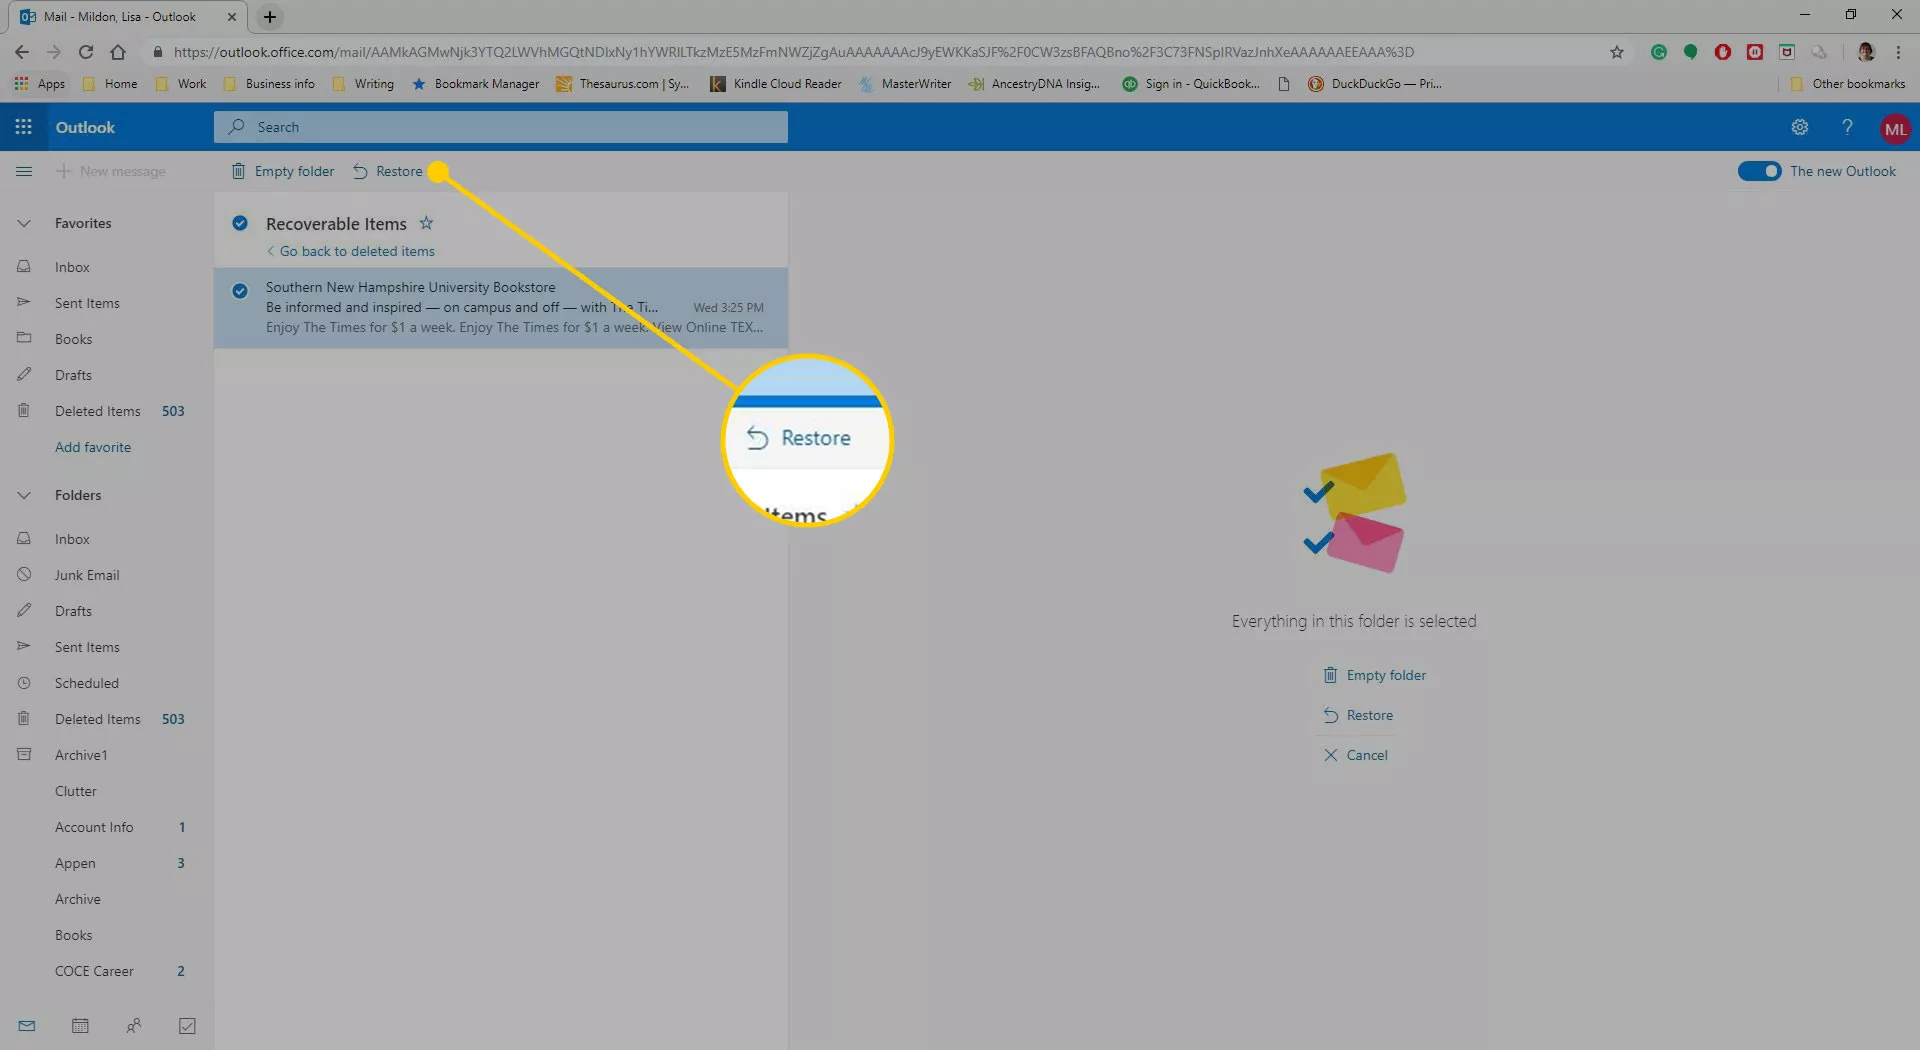Add Recoverable Items to favorites star
The height and width of the screenshot is (1050, 1920).
[426, 223]
